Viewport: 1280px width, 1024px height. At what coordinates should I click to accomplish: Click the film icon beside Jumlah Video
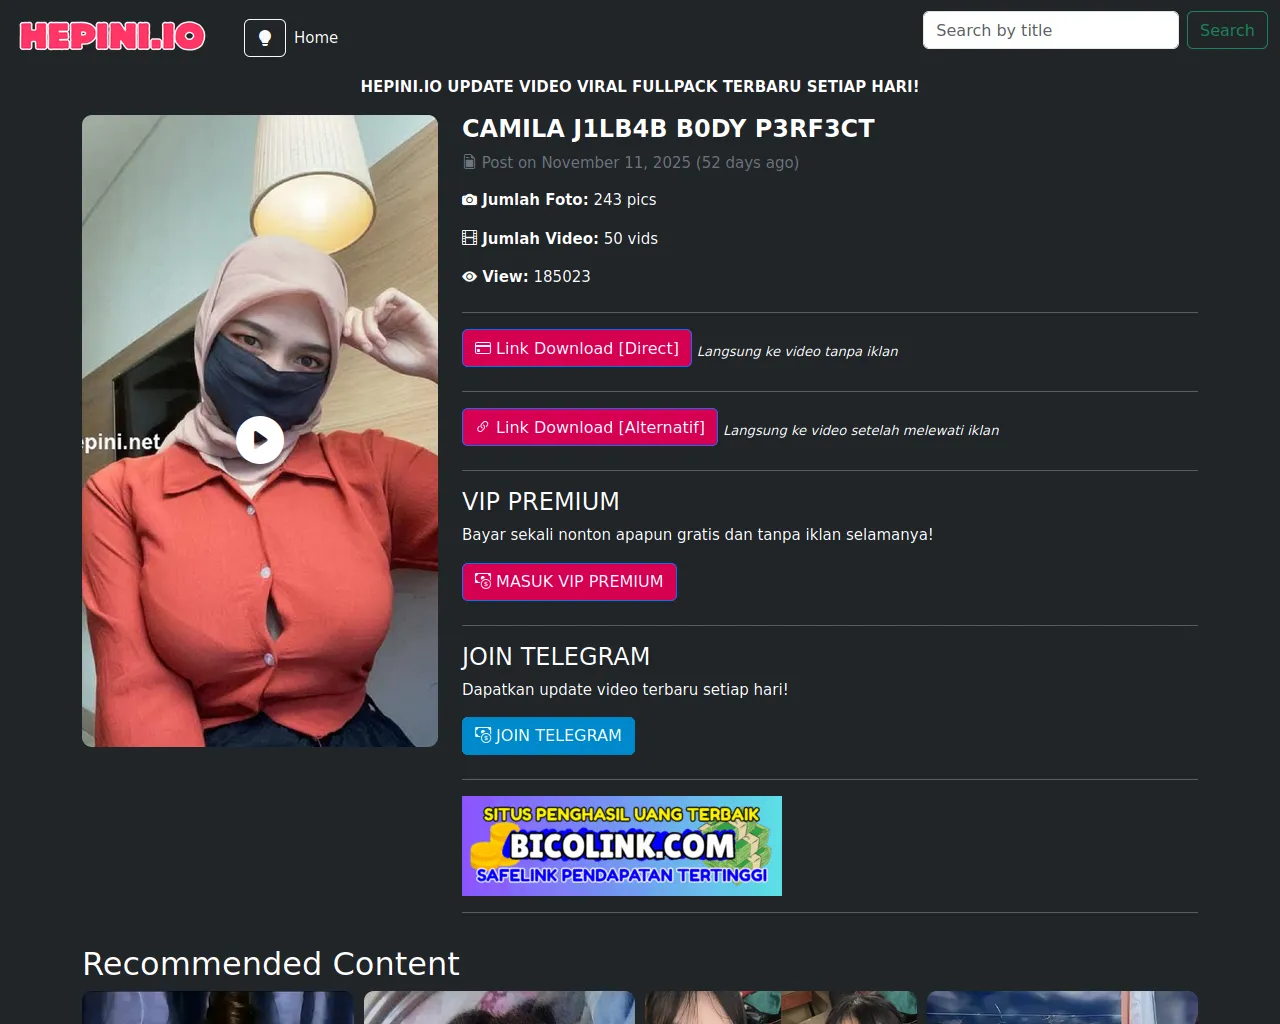[x=469, y=238]
